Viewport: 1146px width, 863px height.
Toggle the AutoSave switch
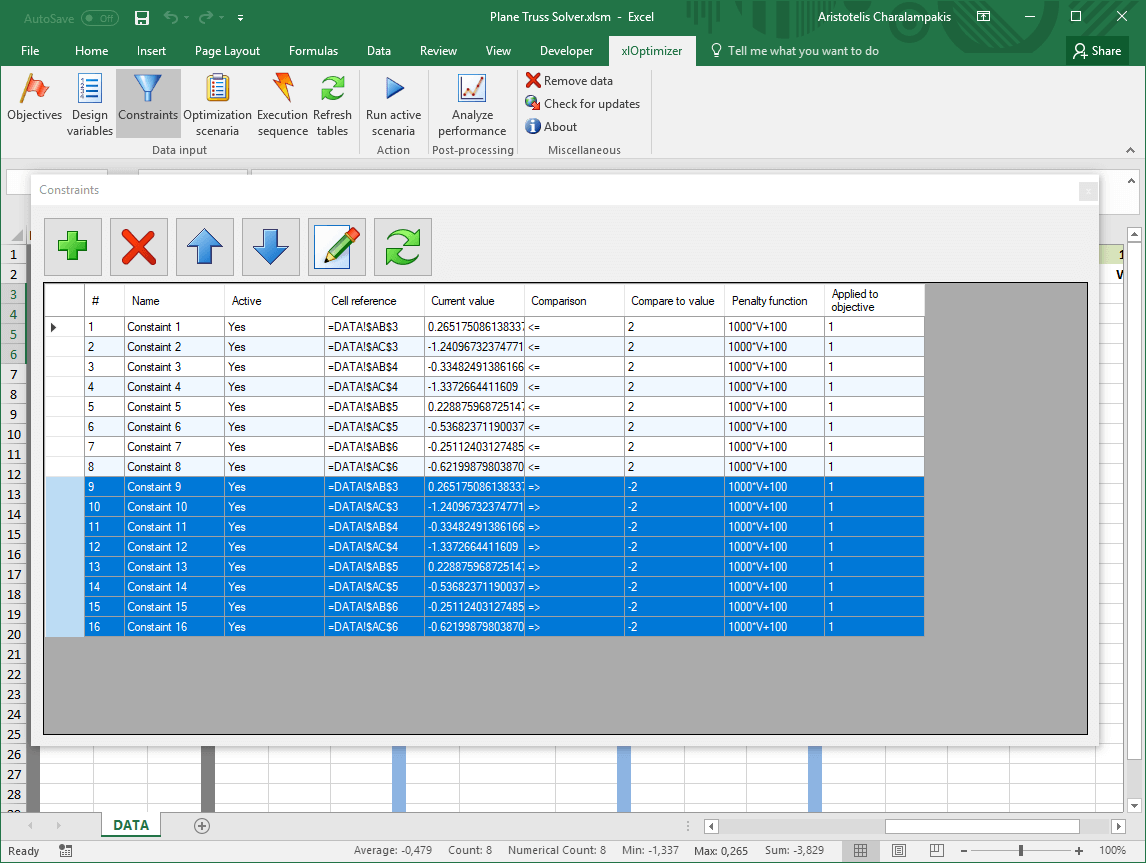tap(99, 18)
